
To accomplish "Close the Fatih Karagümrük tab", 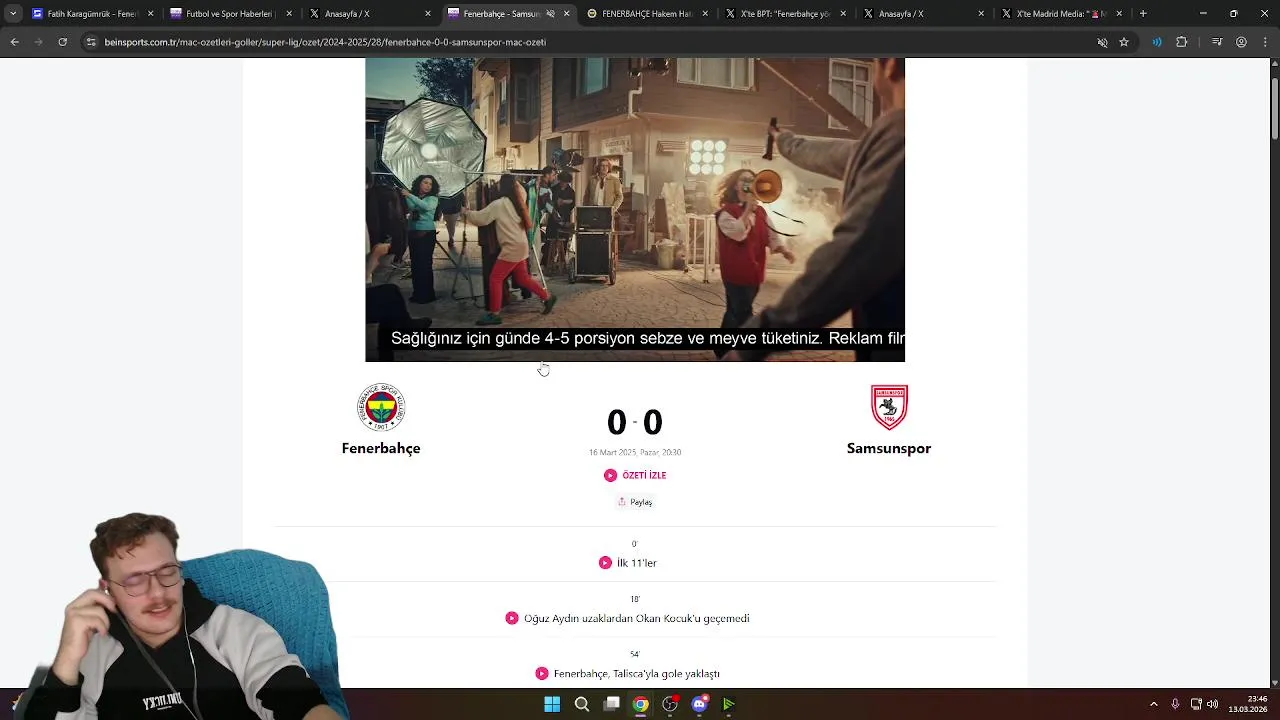I will pos(151,14).
